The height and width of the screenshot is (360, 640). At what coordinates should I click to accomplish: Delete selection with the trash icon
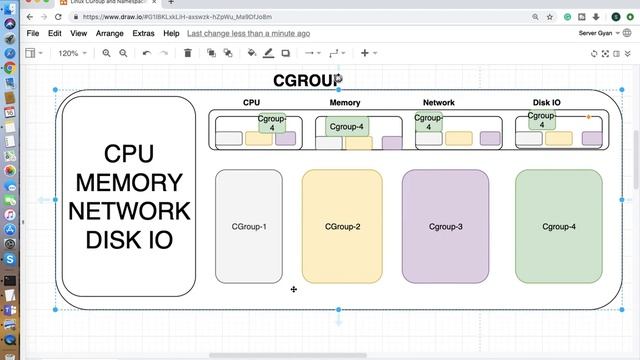[x=188, y=53]
